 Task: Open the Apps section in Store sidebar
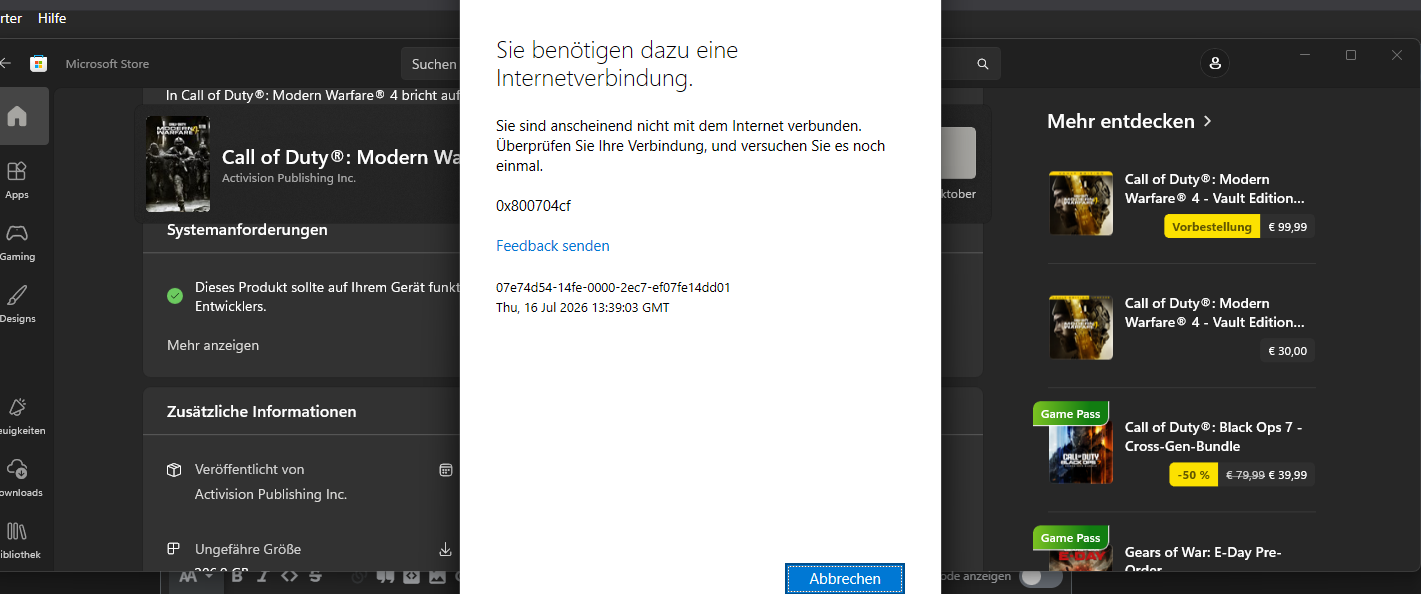coord(17,180)
